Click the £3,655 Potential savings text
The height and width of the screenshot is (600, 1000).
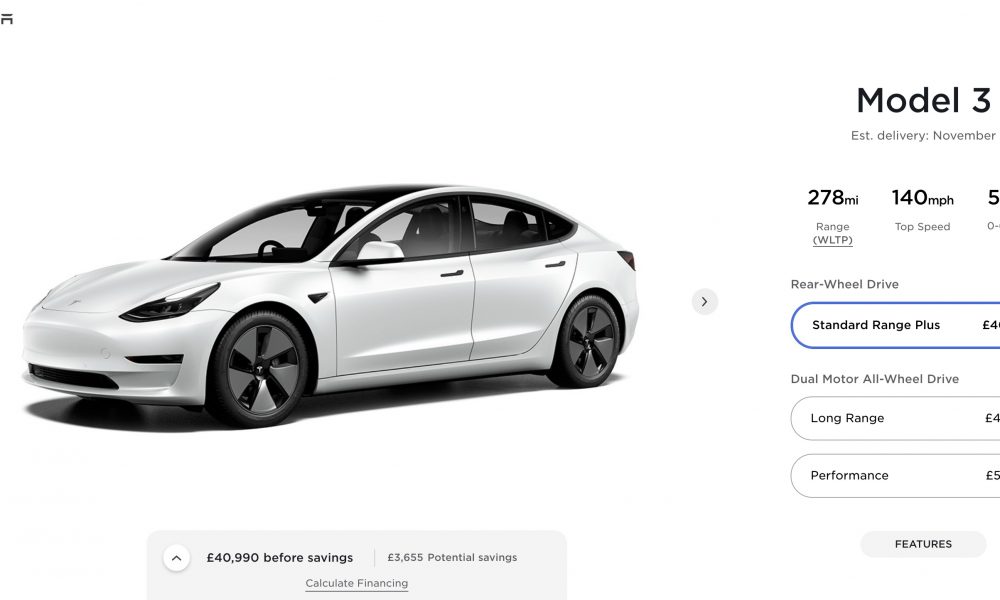click(452, 557)
